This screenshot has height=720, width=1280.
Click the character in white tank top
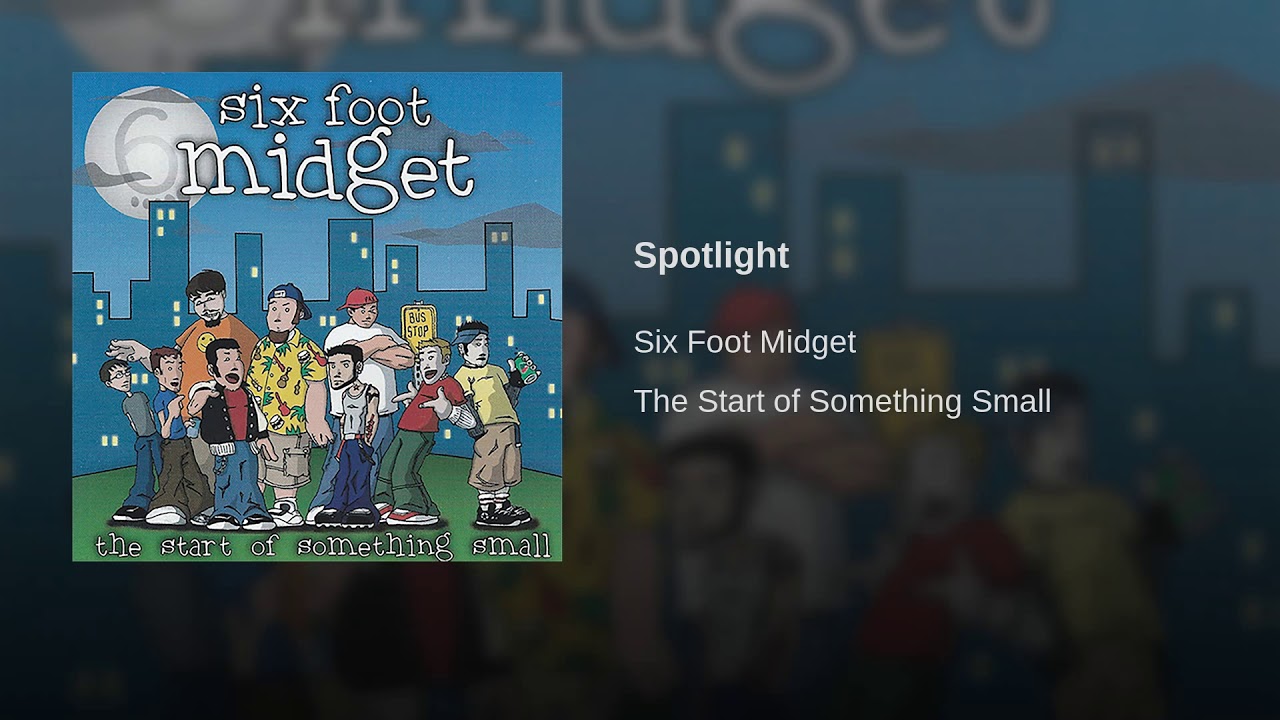350,420
